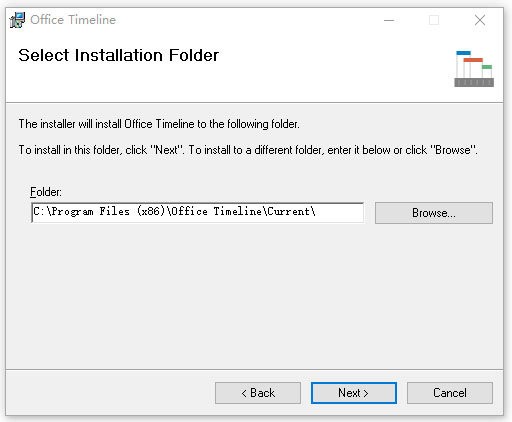Screen dimensions: 512x422
Task: Open the Browse folder dialog
Action: pos(434,213)
